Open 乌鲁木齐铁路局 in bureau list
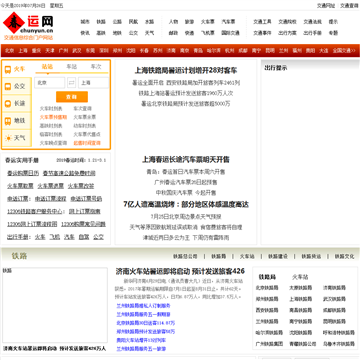Screen dimensions: 360x360 pos(339,344)
